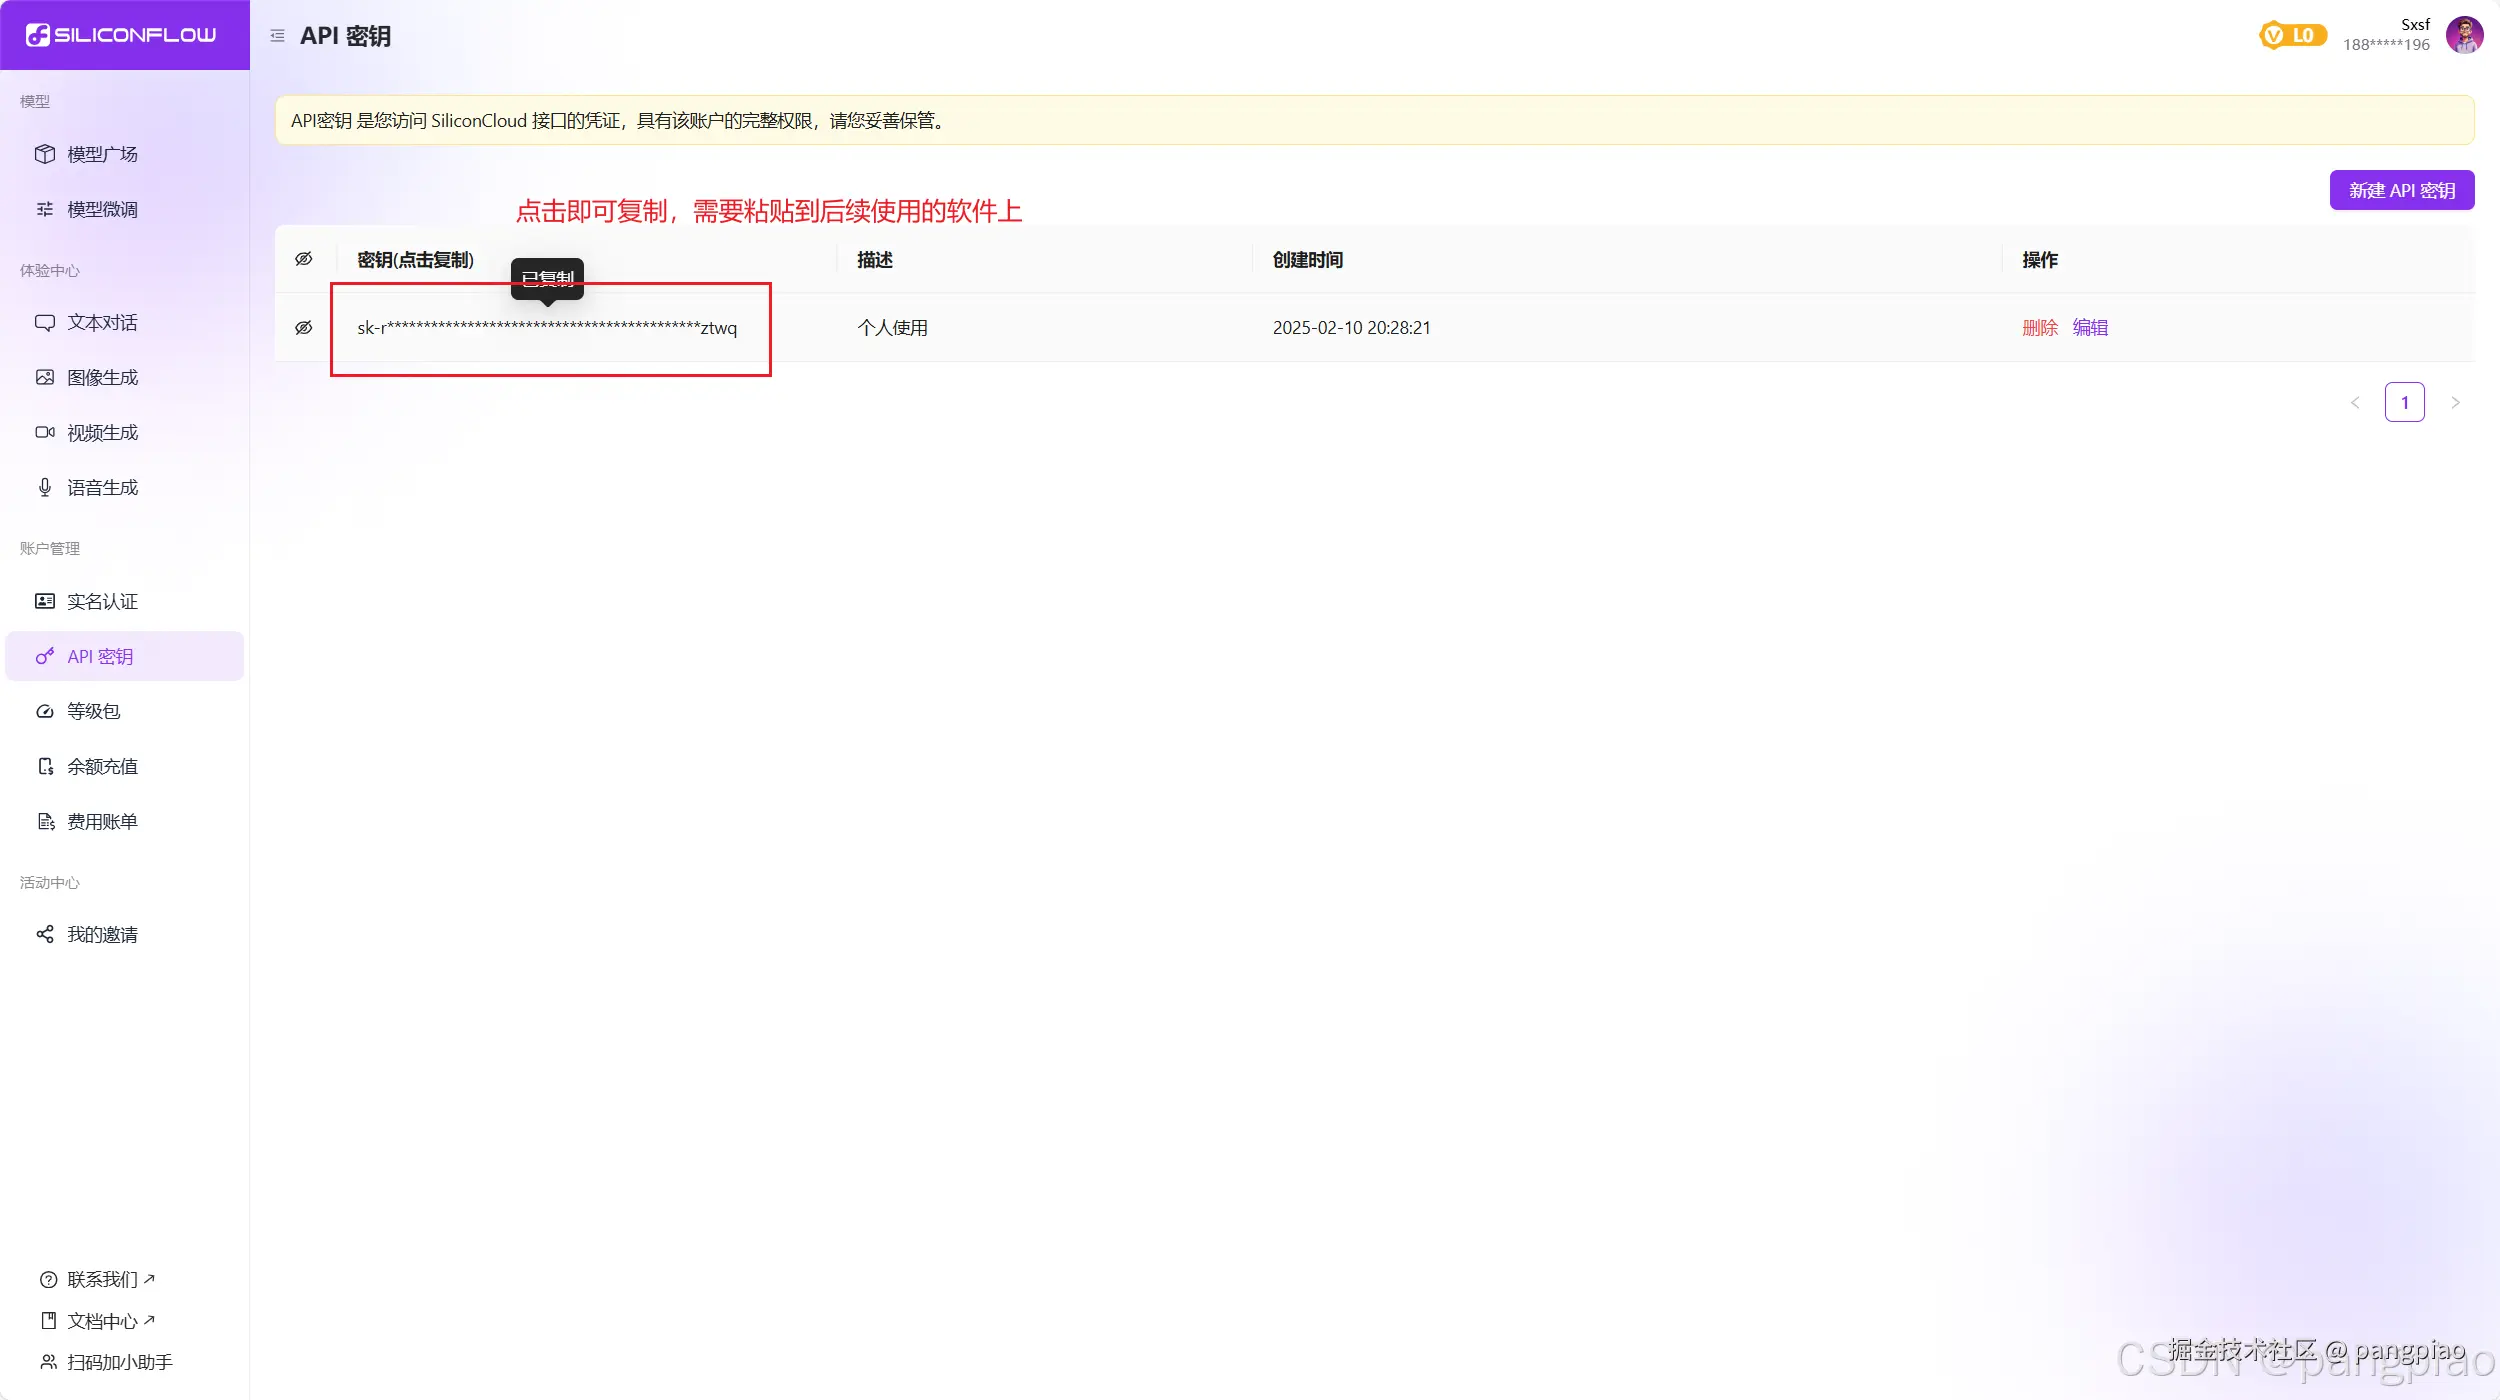
Task: Open 文本对话 chat icon
Action: coord(45,322)
